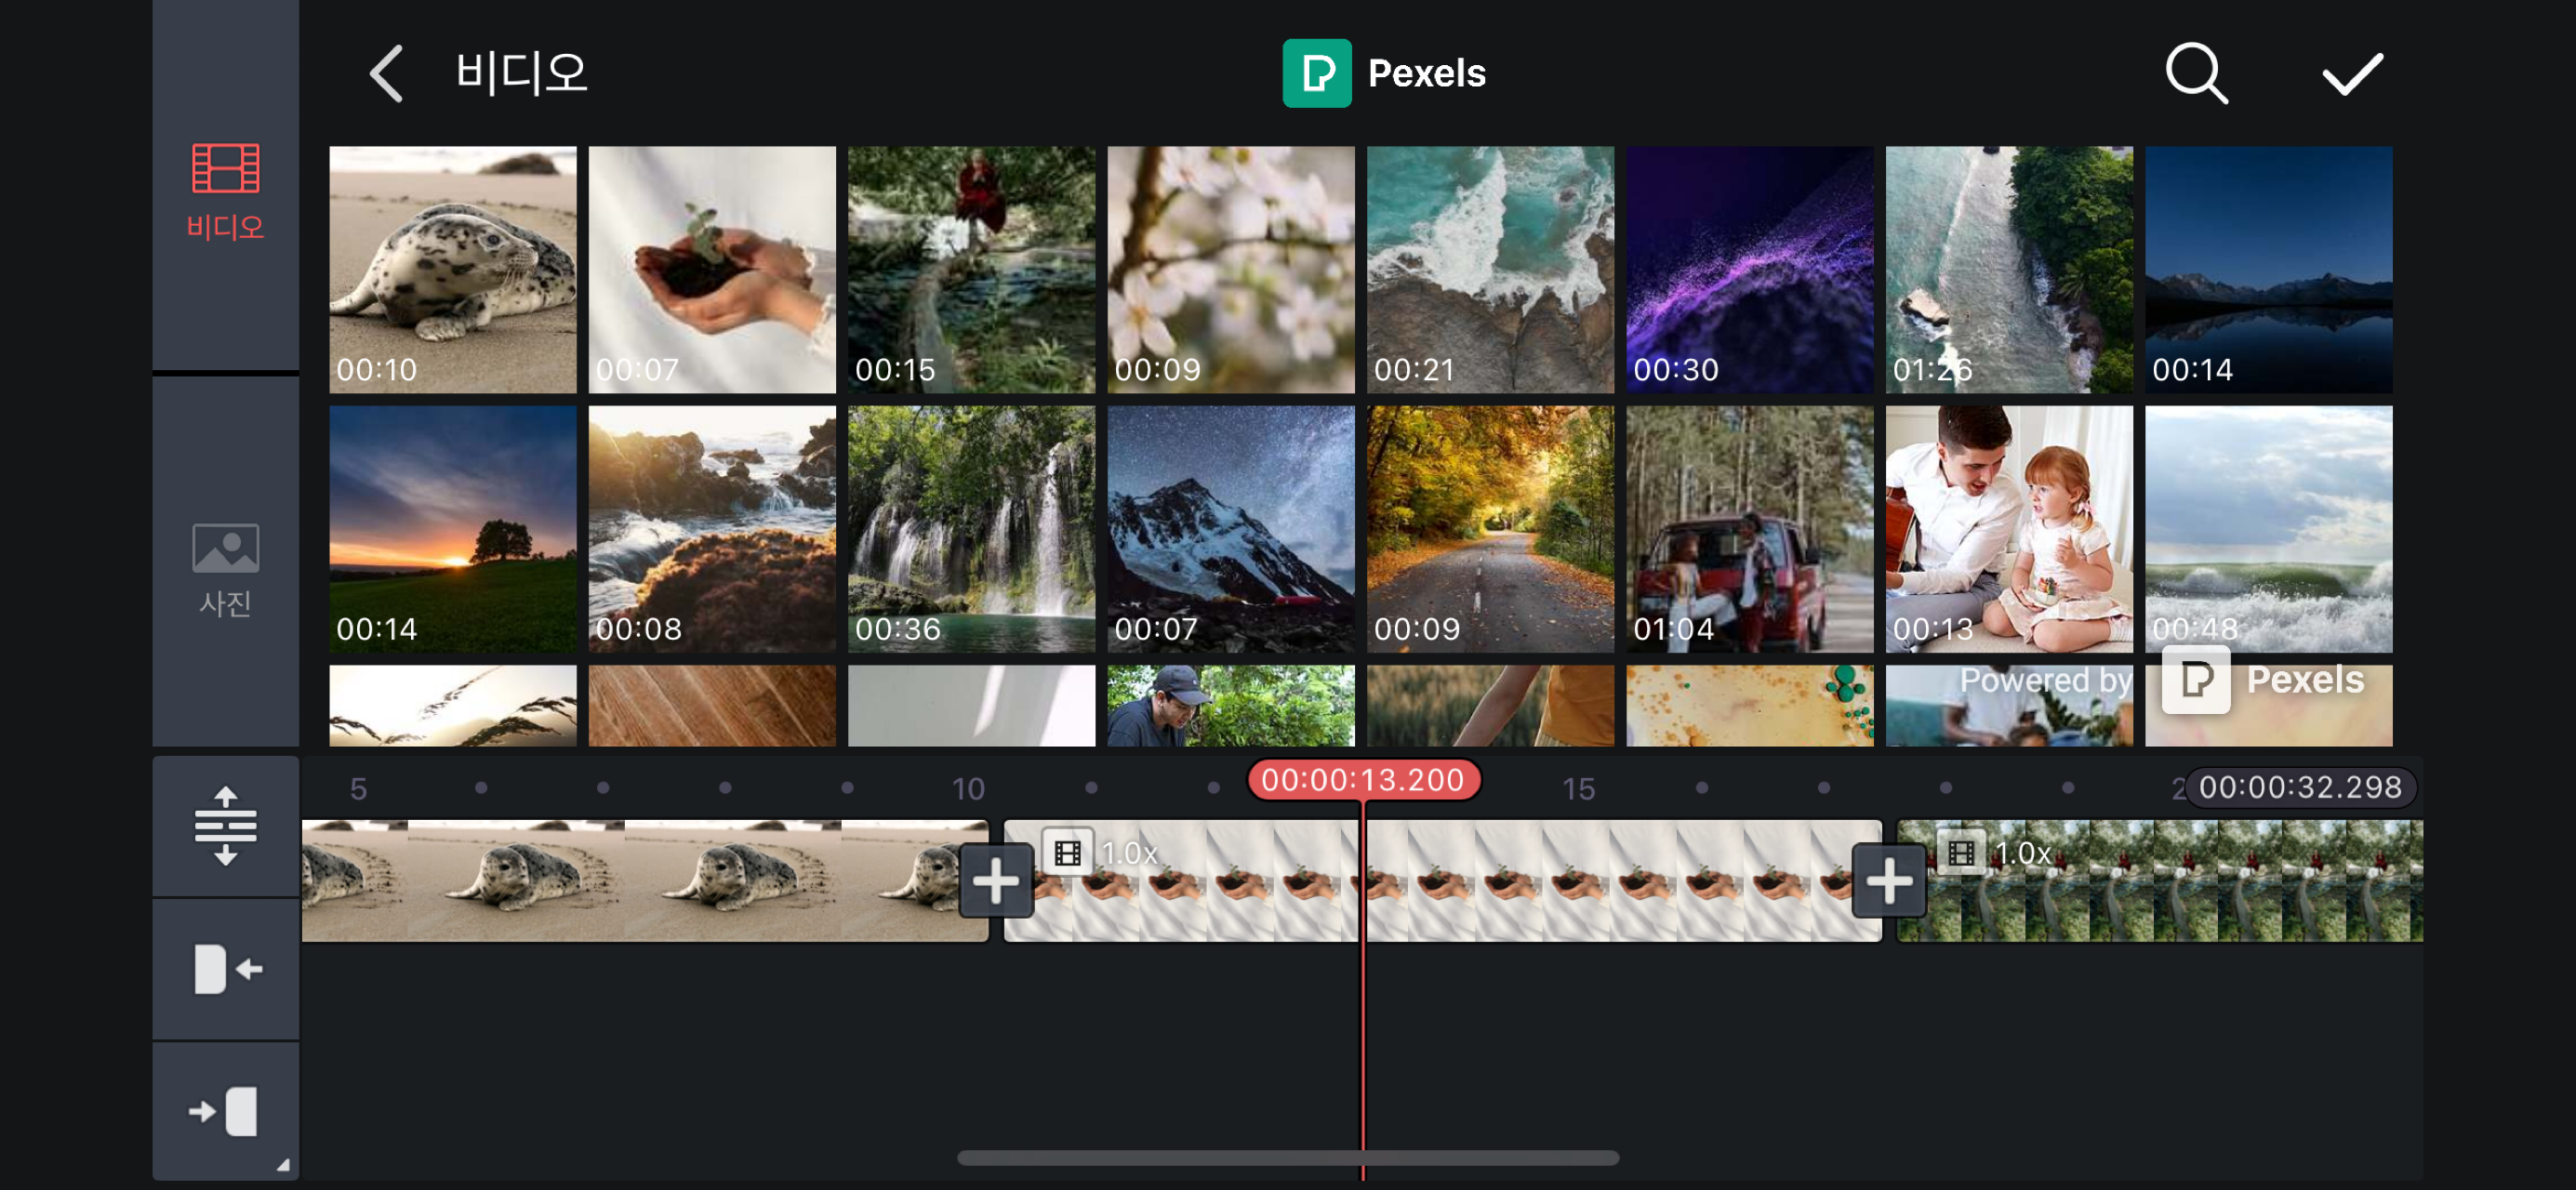Tap the green Pexels logo icon
The image size is (2576, 1190).
(1317, 73)
